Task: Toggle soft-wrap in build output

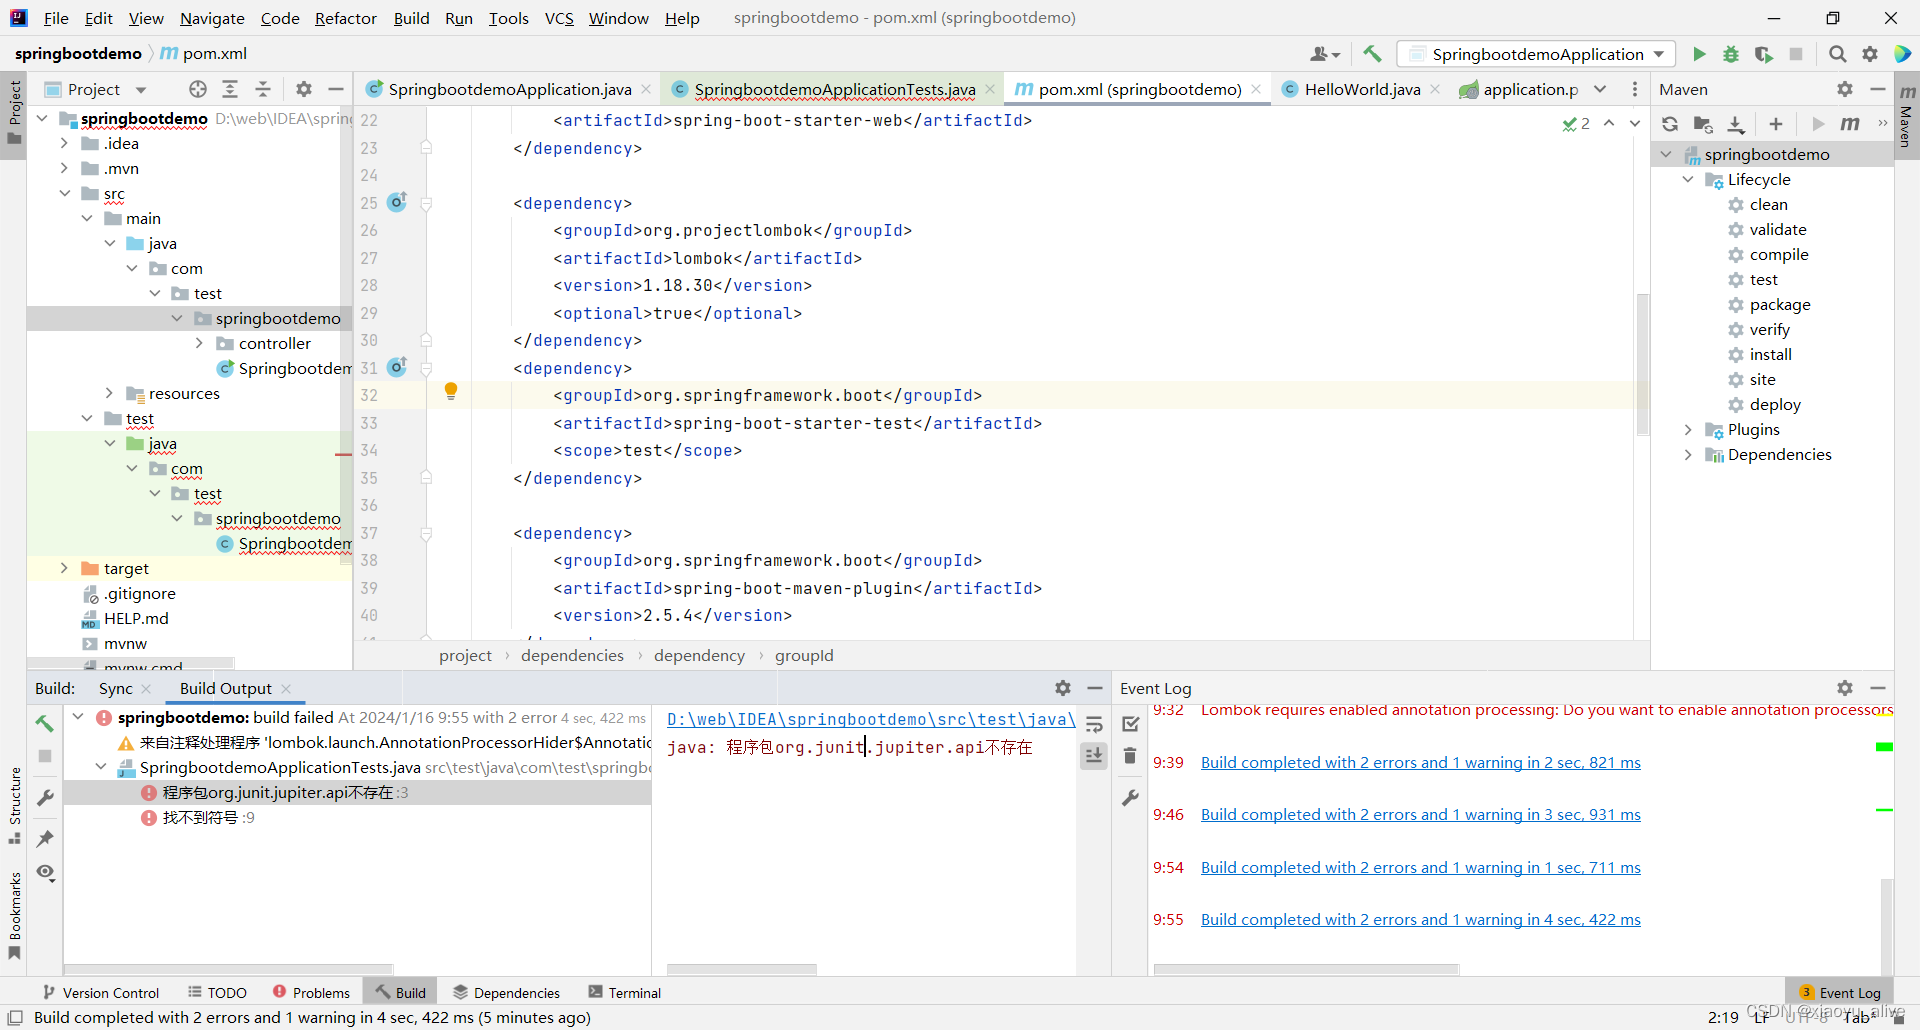Action: (1095, 725)
